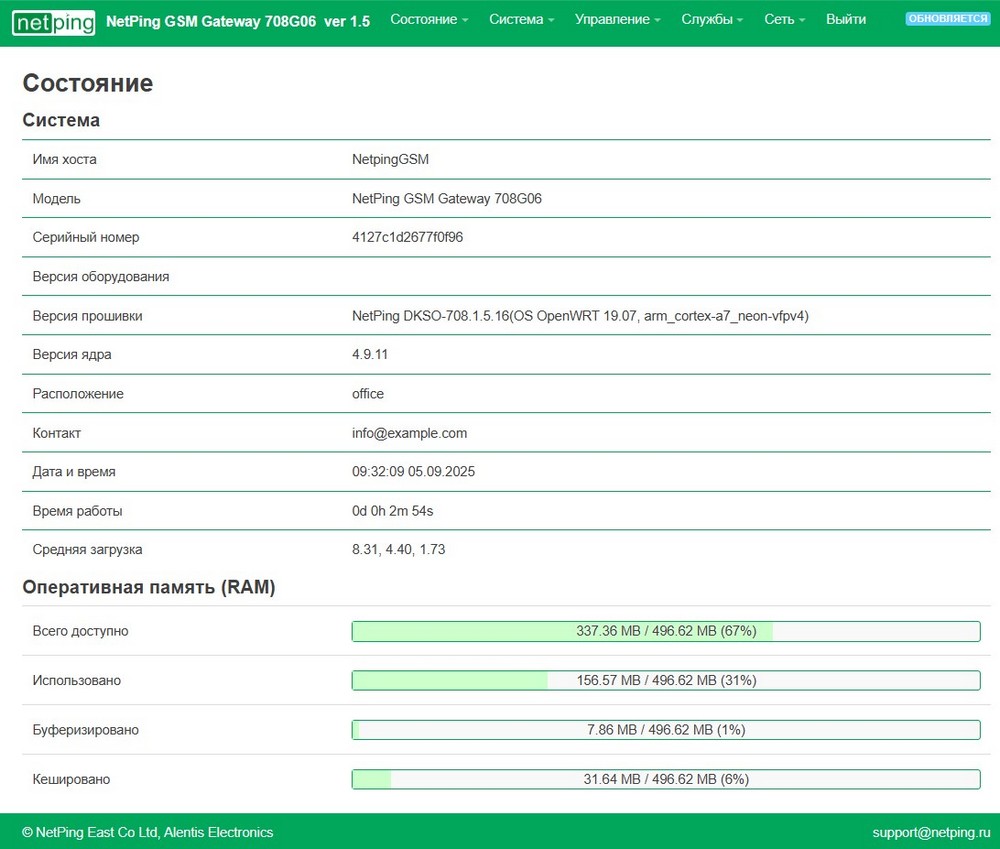Click the firmware version NetPing DKSO-708.1.5.16 text

click(x=580, y=316)
